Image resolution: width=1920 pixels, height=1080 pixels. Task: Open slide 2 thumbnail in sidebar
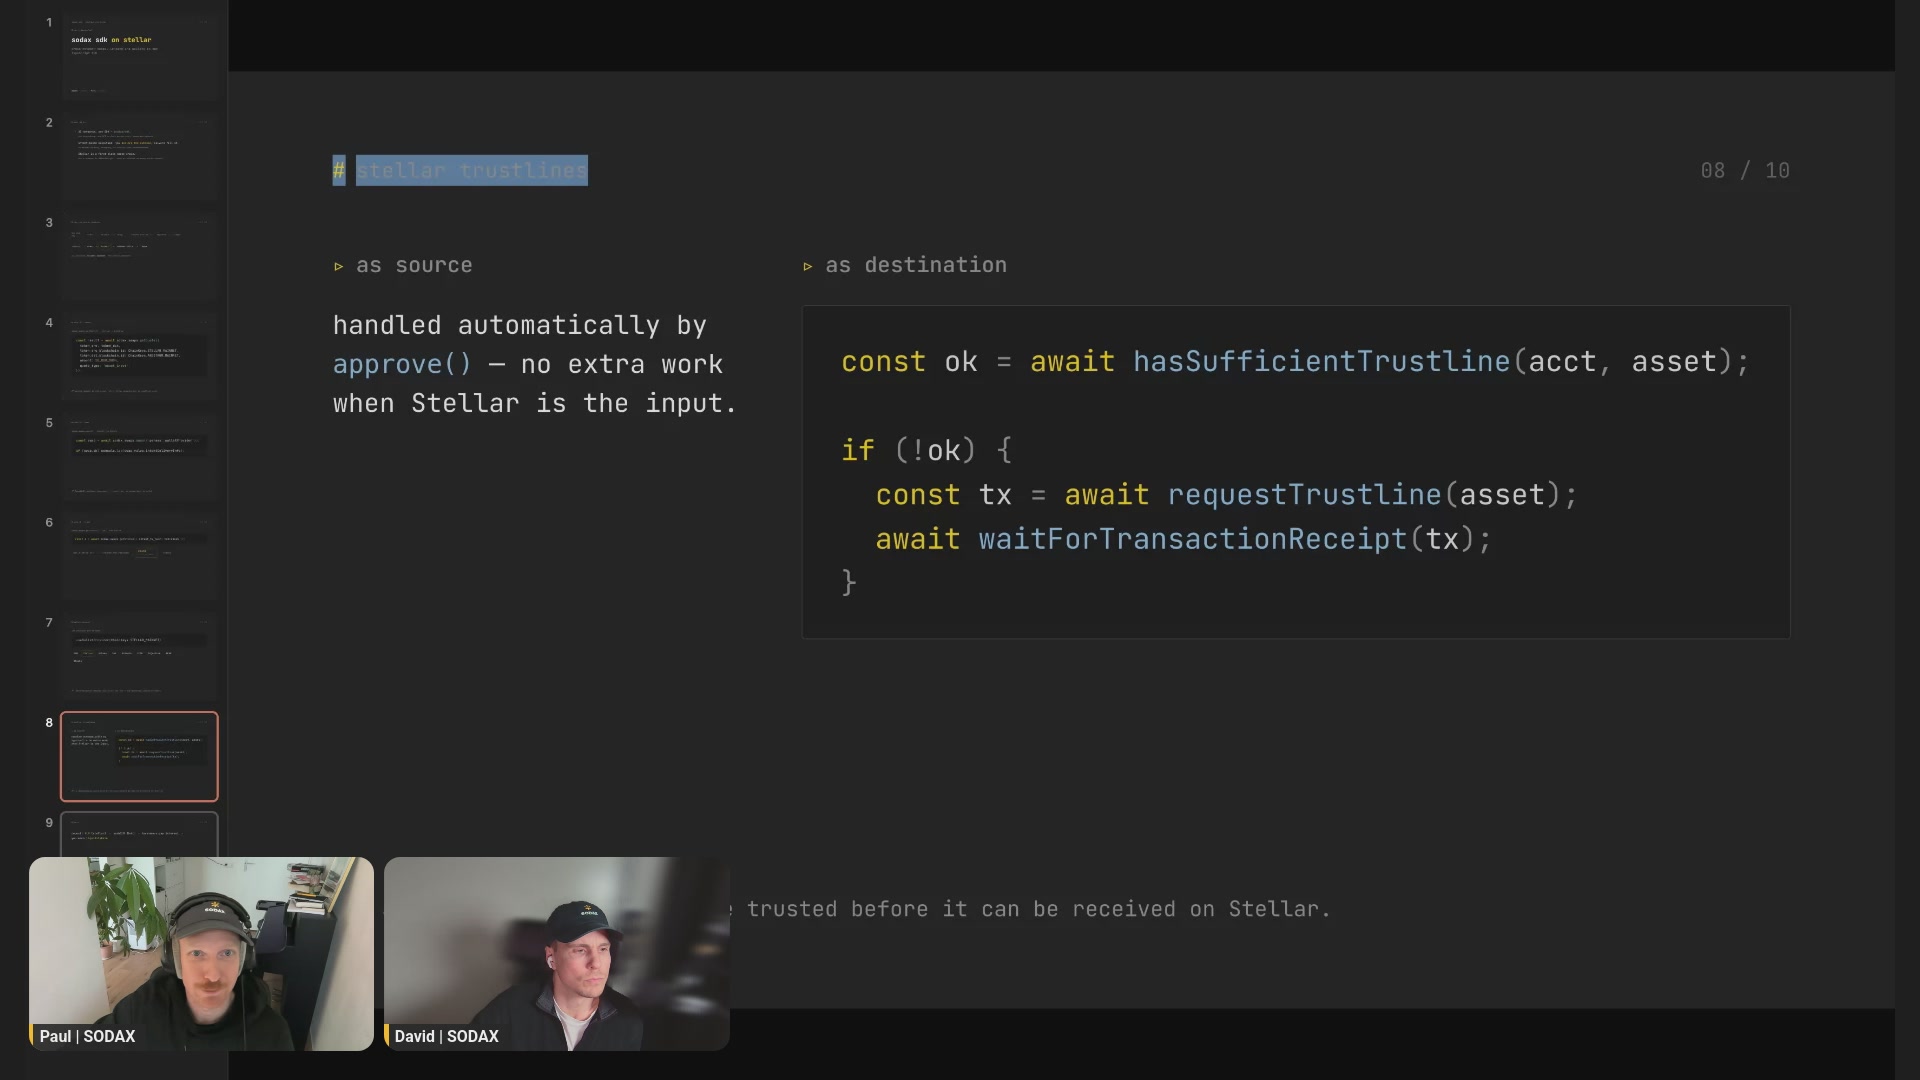(x=139, y=156)
